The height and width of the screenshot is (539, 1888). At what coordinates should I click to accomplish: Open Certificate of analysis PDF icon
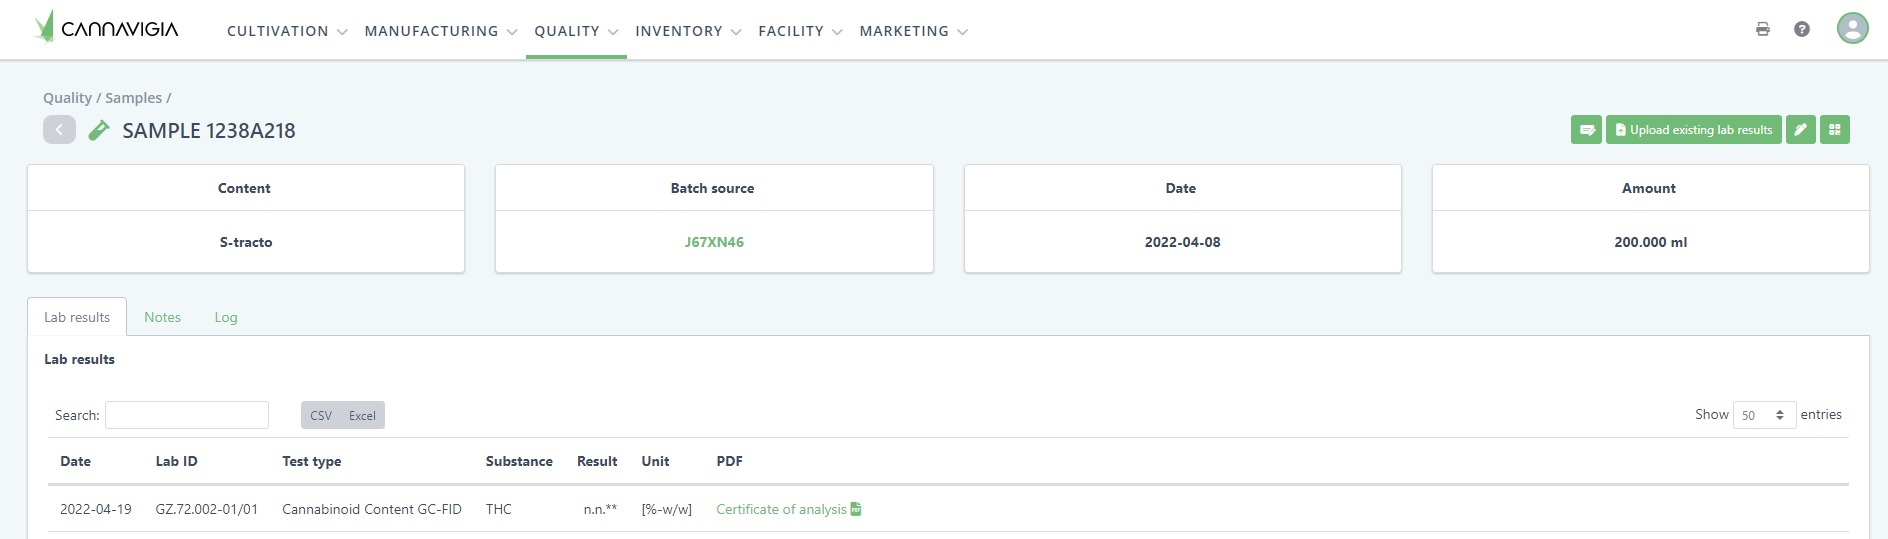tap(856, 509)
